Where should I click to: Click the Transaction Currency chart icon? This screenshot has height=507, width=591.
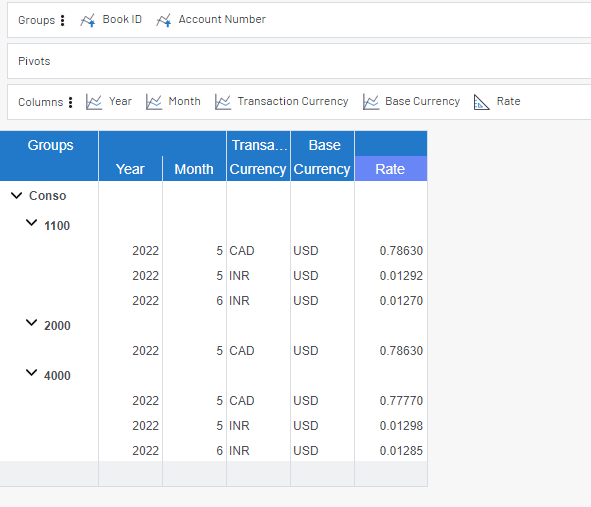[x=223, y=102]
